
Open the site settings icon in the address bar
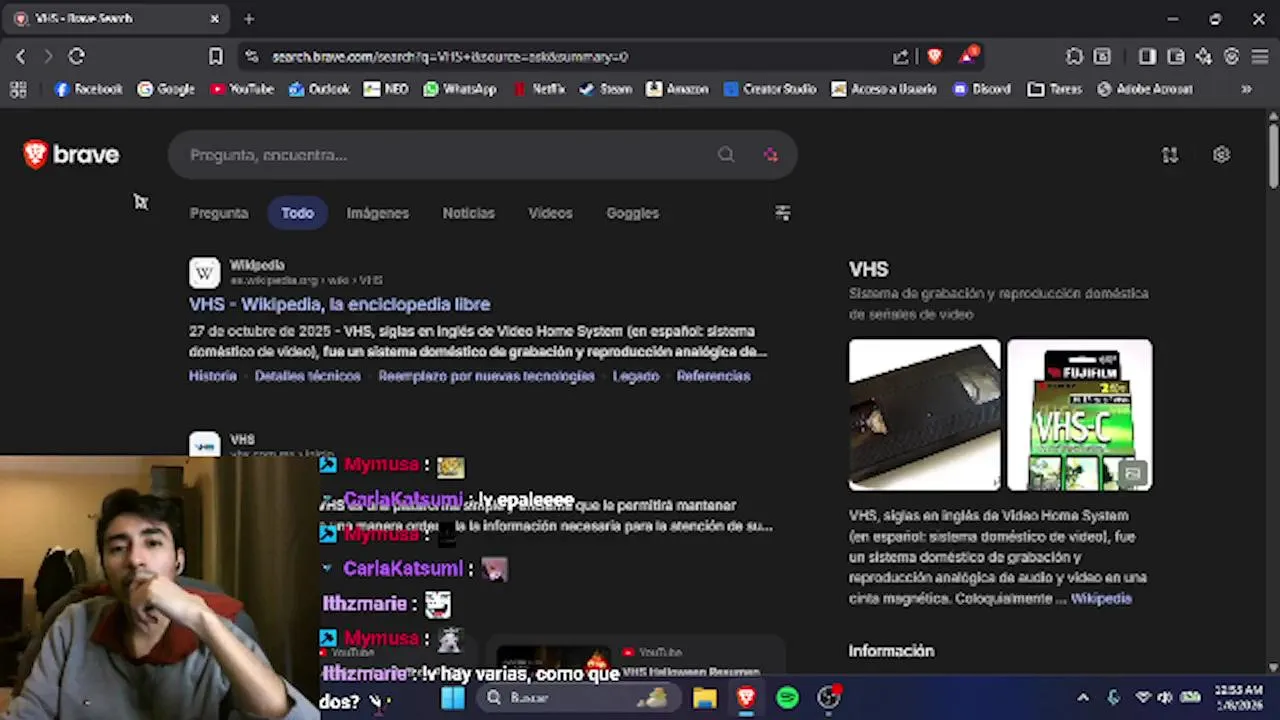[251, 57]
